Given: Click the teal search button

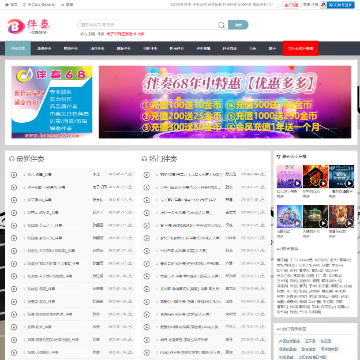Looking at the screenshot, I should (x=238, y=25).
